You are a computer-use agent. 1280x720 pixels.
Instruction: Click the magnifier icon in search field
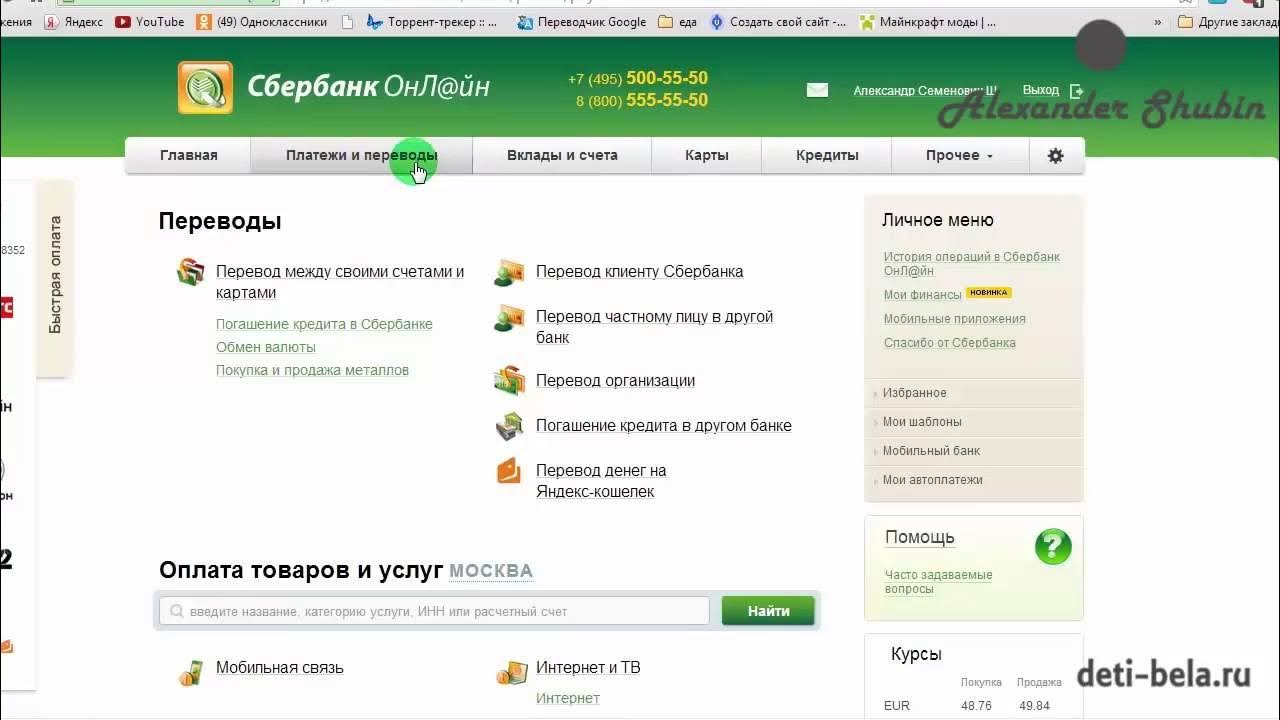point(177,611)
